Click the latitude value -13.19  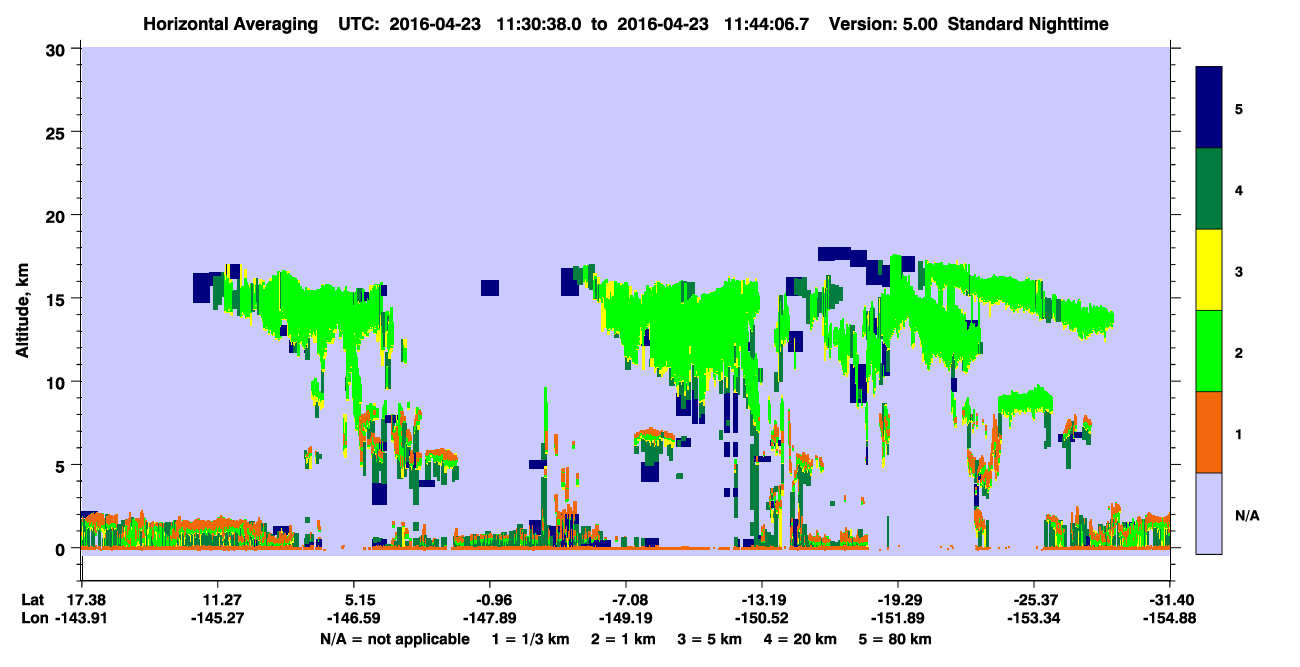coord(762,600)
